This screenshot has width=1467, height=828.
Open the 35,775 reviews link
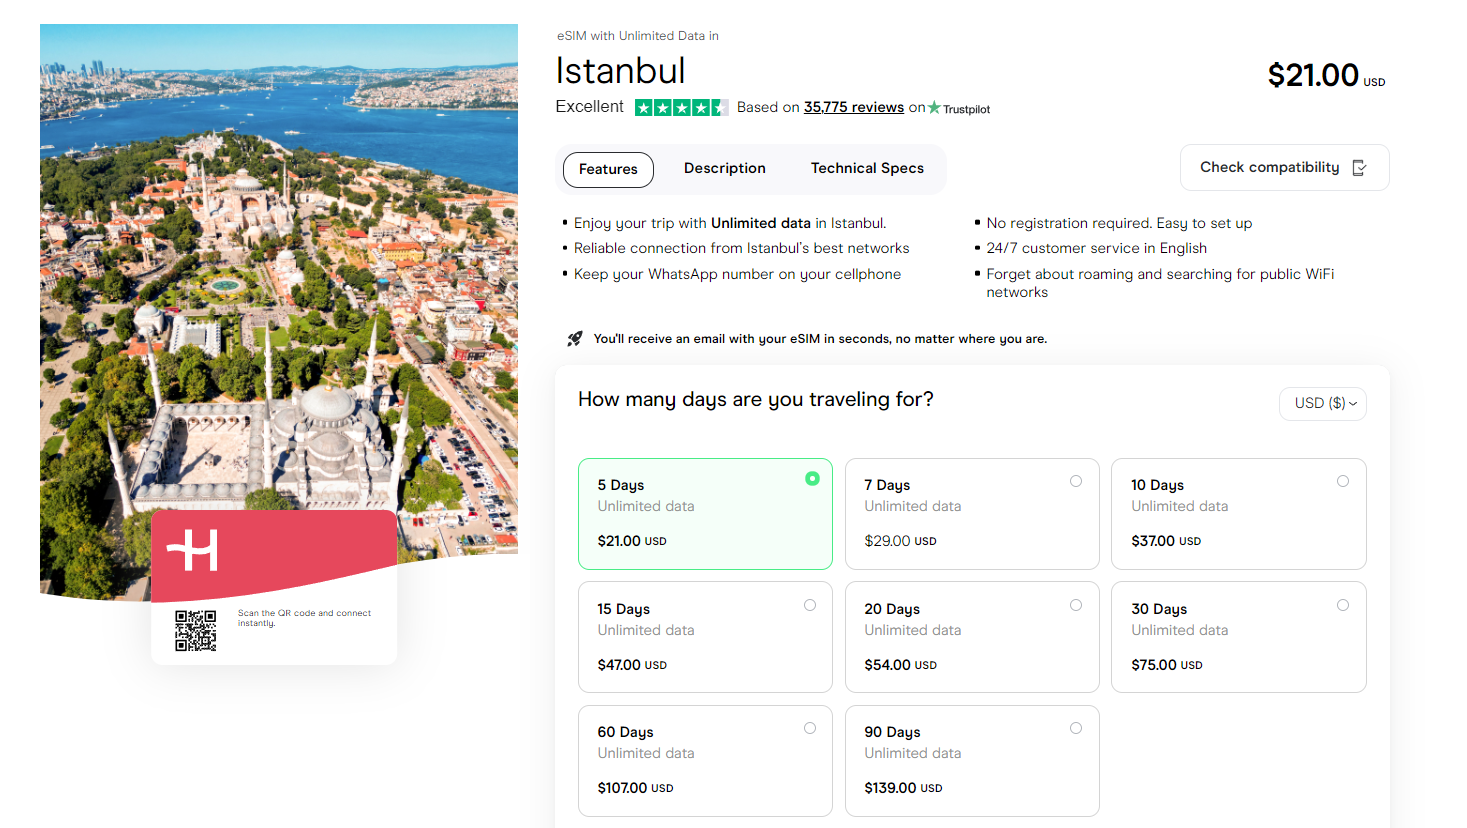[853, 107]
